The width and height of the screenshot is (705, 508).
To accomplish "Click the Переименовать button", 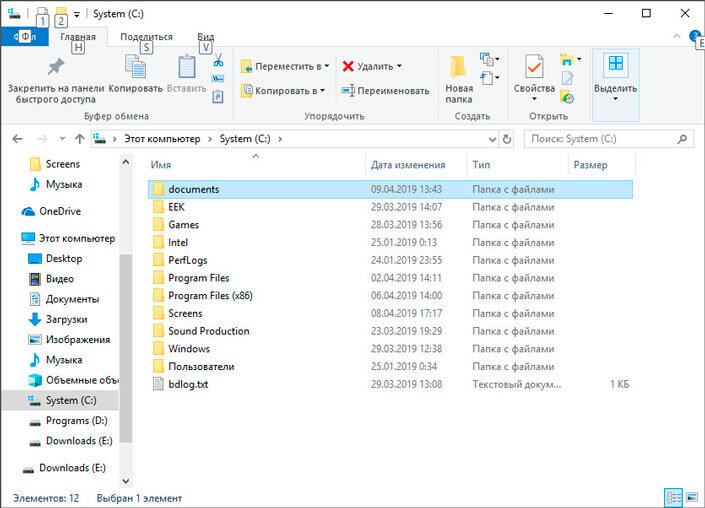I will pyautogui.click(x=385, y=91).
